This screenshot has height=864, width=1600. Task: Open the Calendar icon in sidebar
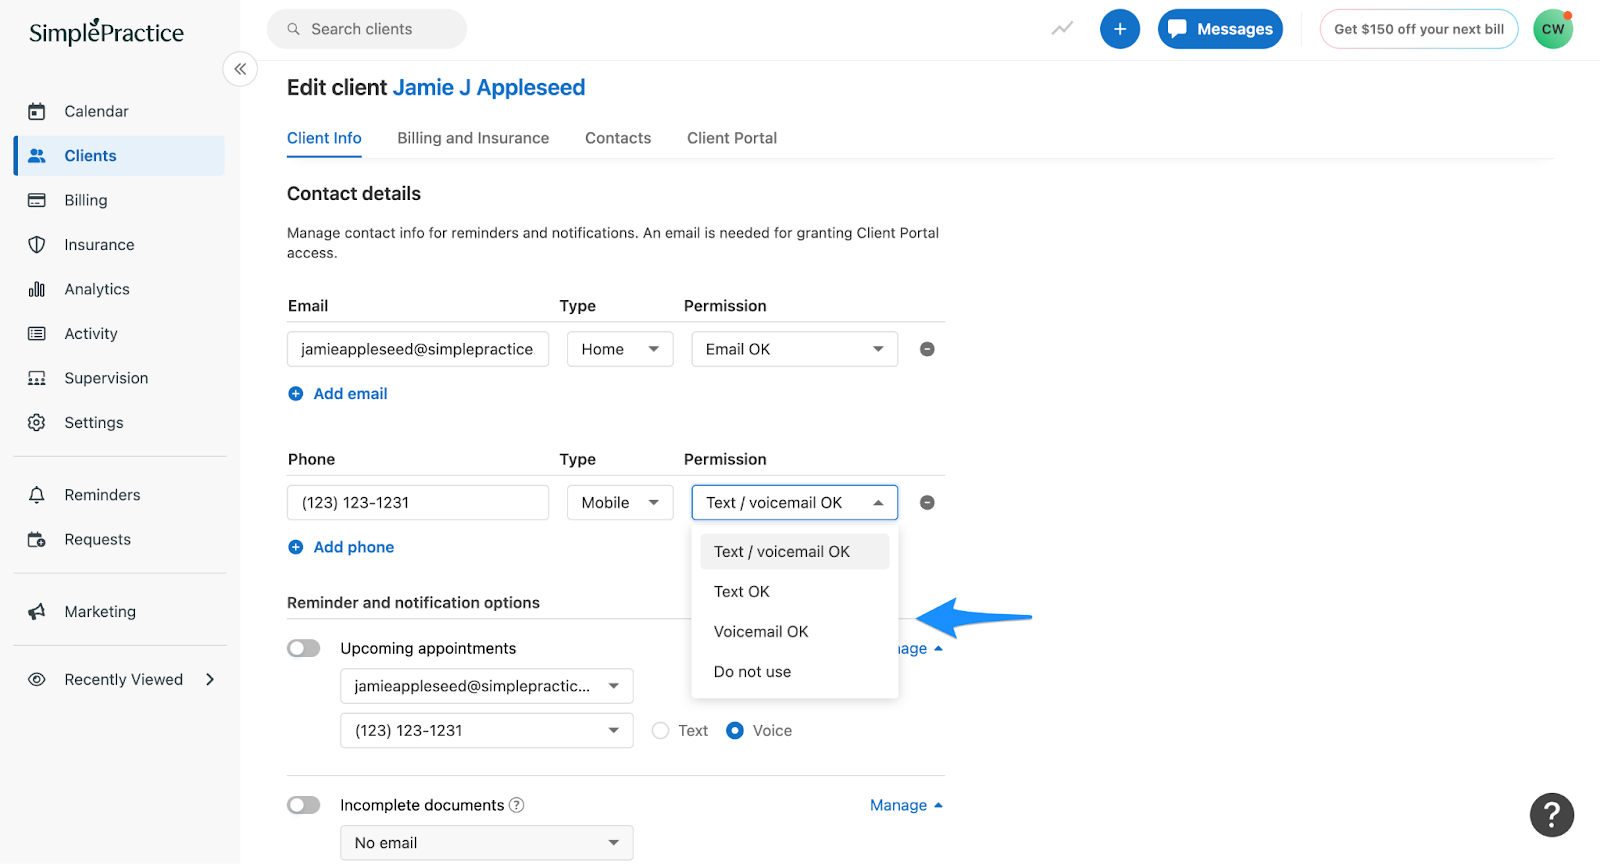(x=37, y=111)
